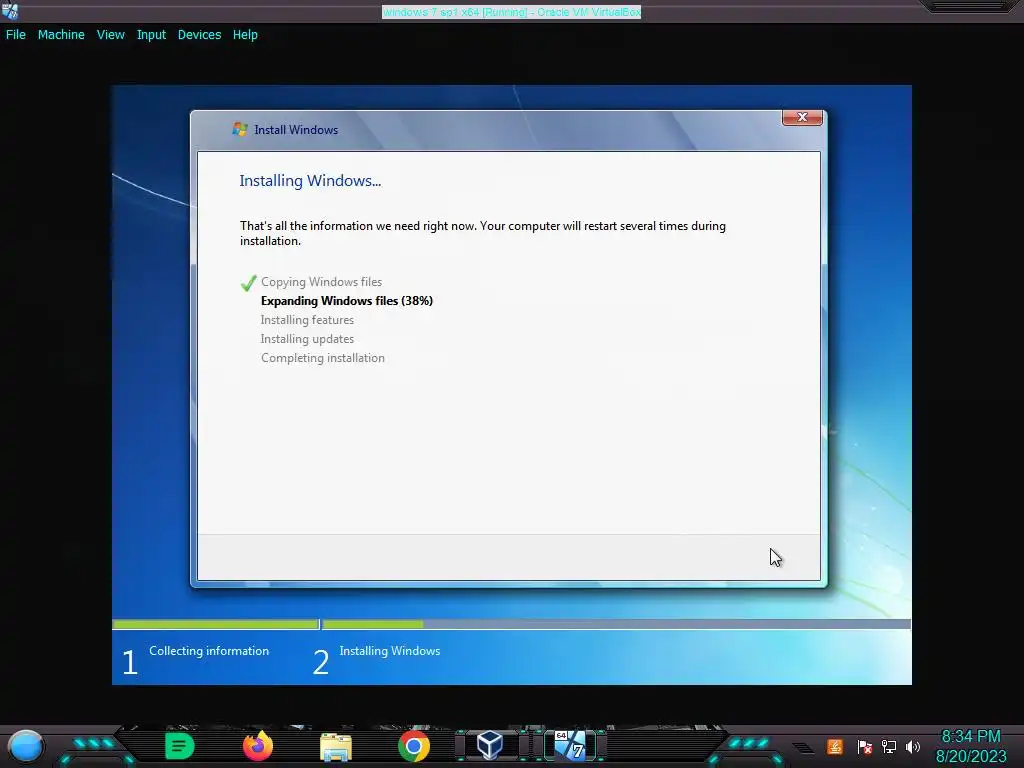Viewport: 1024px width, 768px height.
Task: Open the Action Center flag tray icon
Action: 865,747
